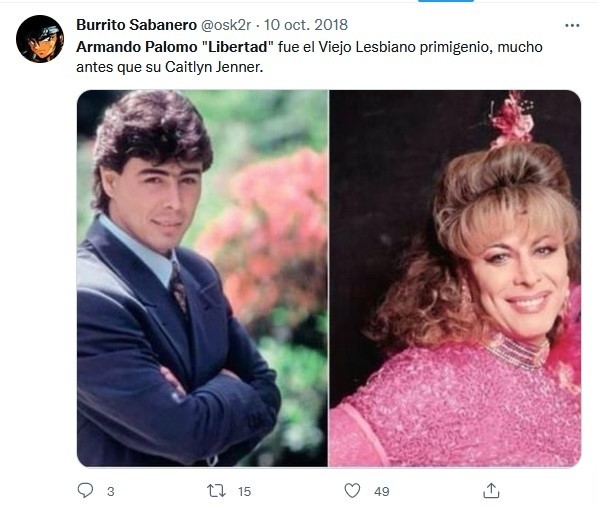Open the left photo of man in suit
This screenshot has height=510, width=598.
click(202, 278)
